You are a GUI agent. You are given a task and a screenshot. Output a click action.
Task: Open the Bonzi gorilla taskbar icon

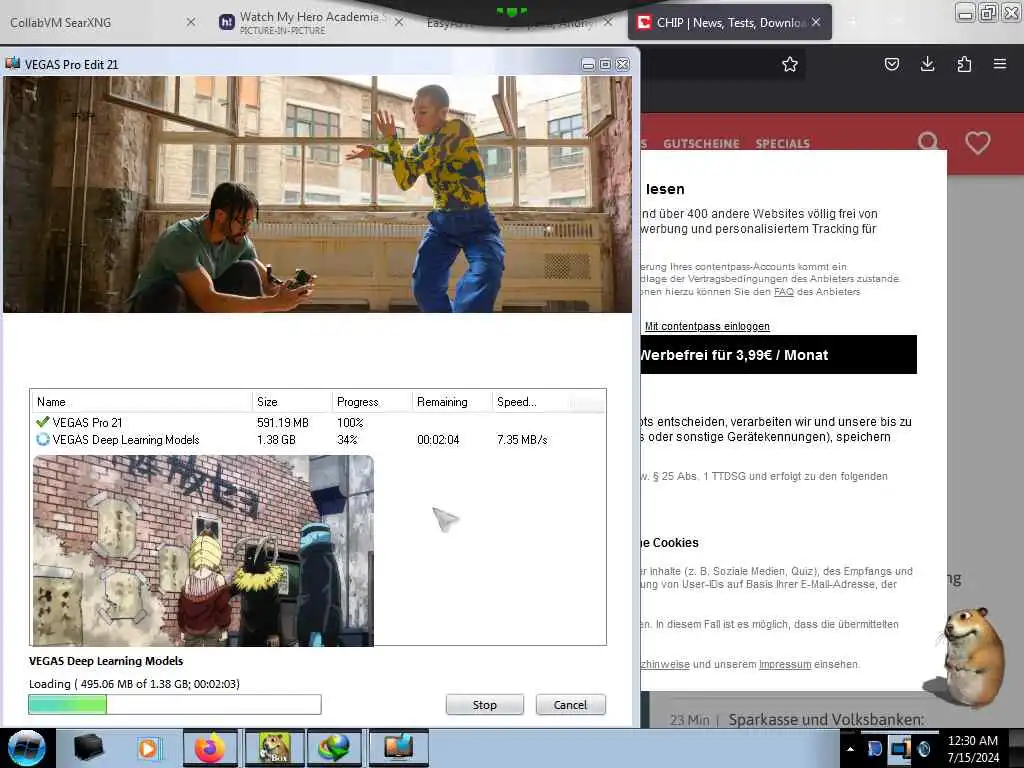(274, 748)
